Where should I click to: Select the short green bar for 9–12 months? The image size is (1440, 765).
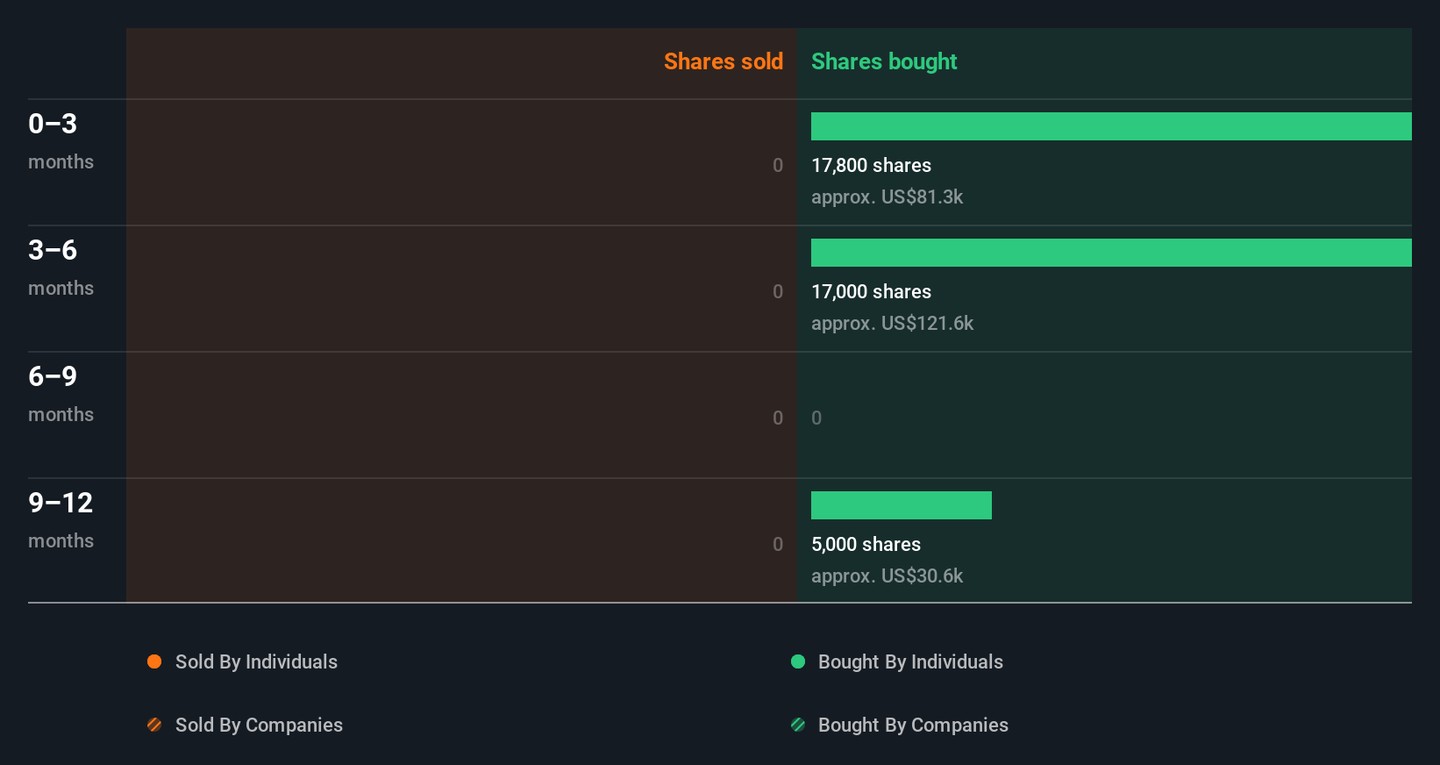click(901, 506)
